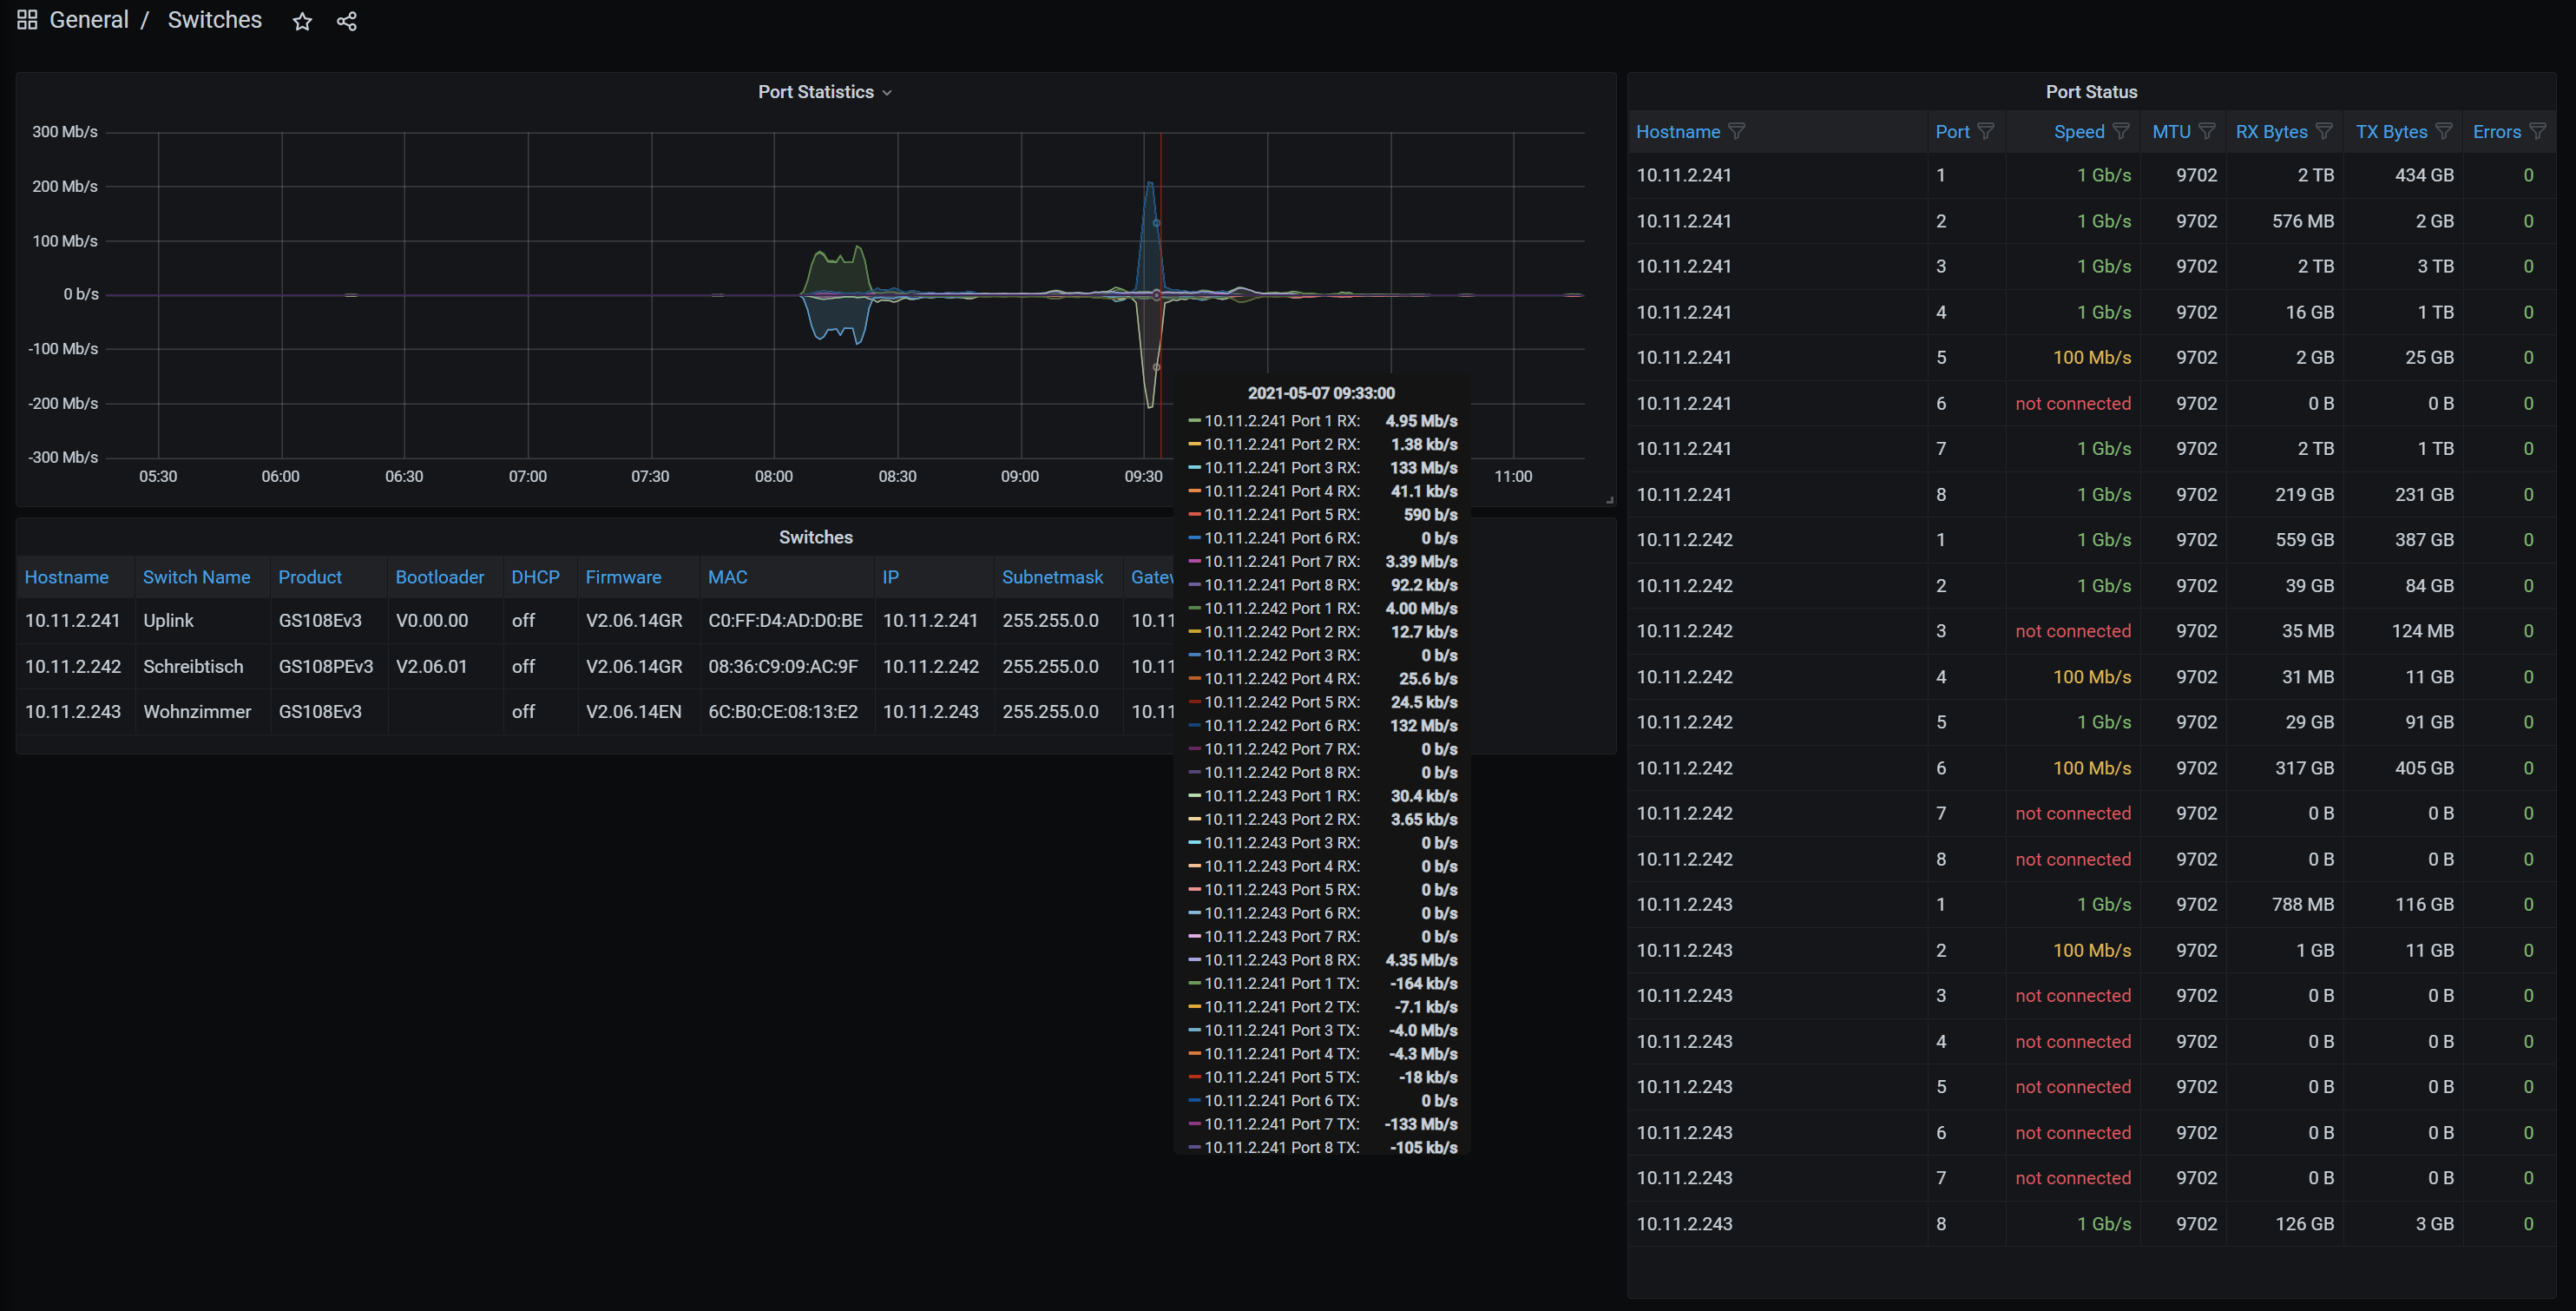Filter the MTU column
The image size is (2576, 1311).
(x=2209, y=131)
